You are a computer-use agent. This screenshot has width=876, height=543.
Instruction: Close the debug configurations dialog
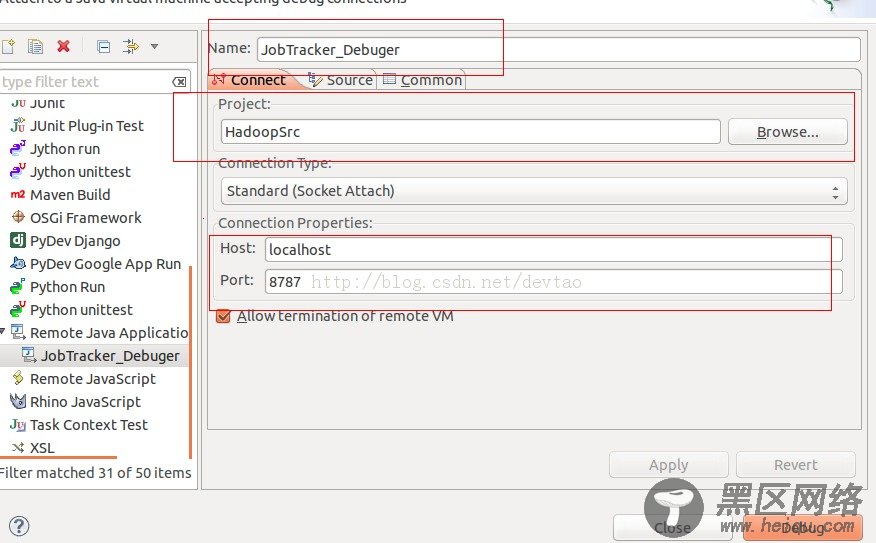672,528
